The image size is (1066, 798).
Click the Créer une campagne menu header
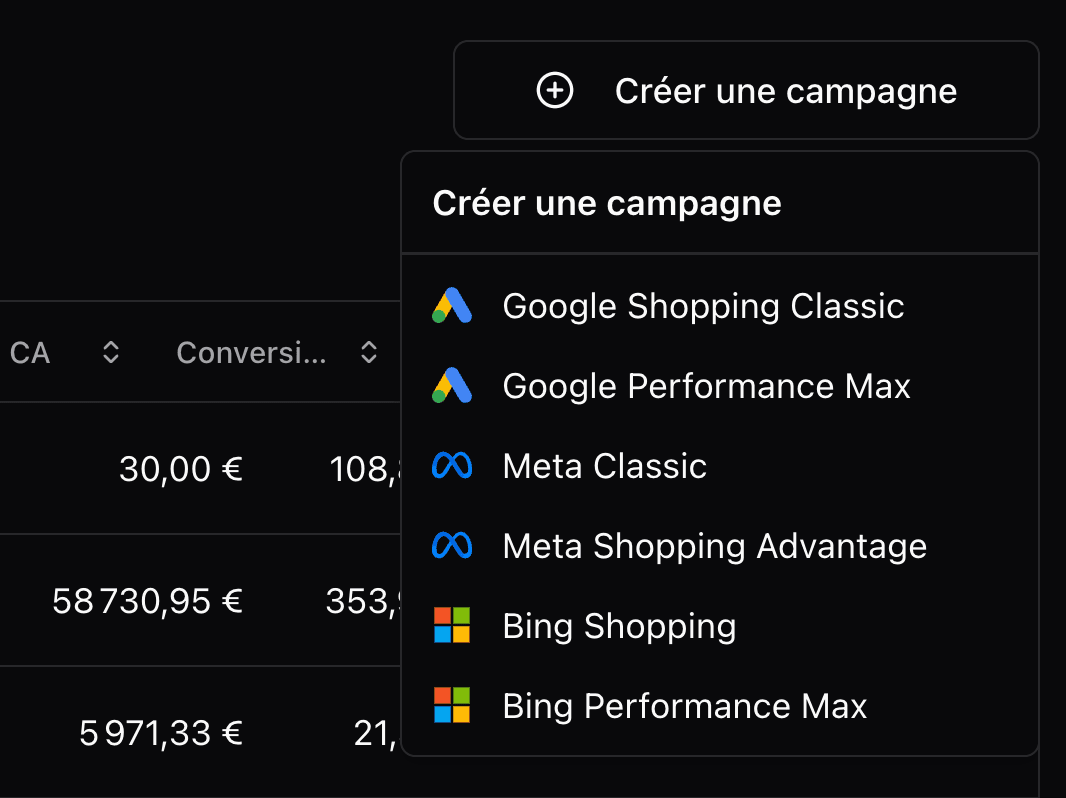pyautogui.click(x=607, y=203)
